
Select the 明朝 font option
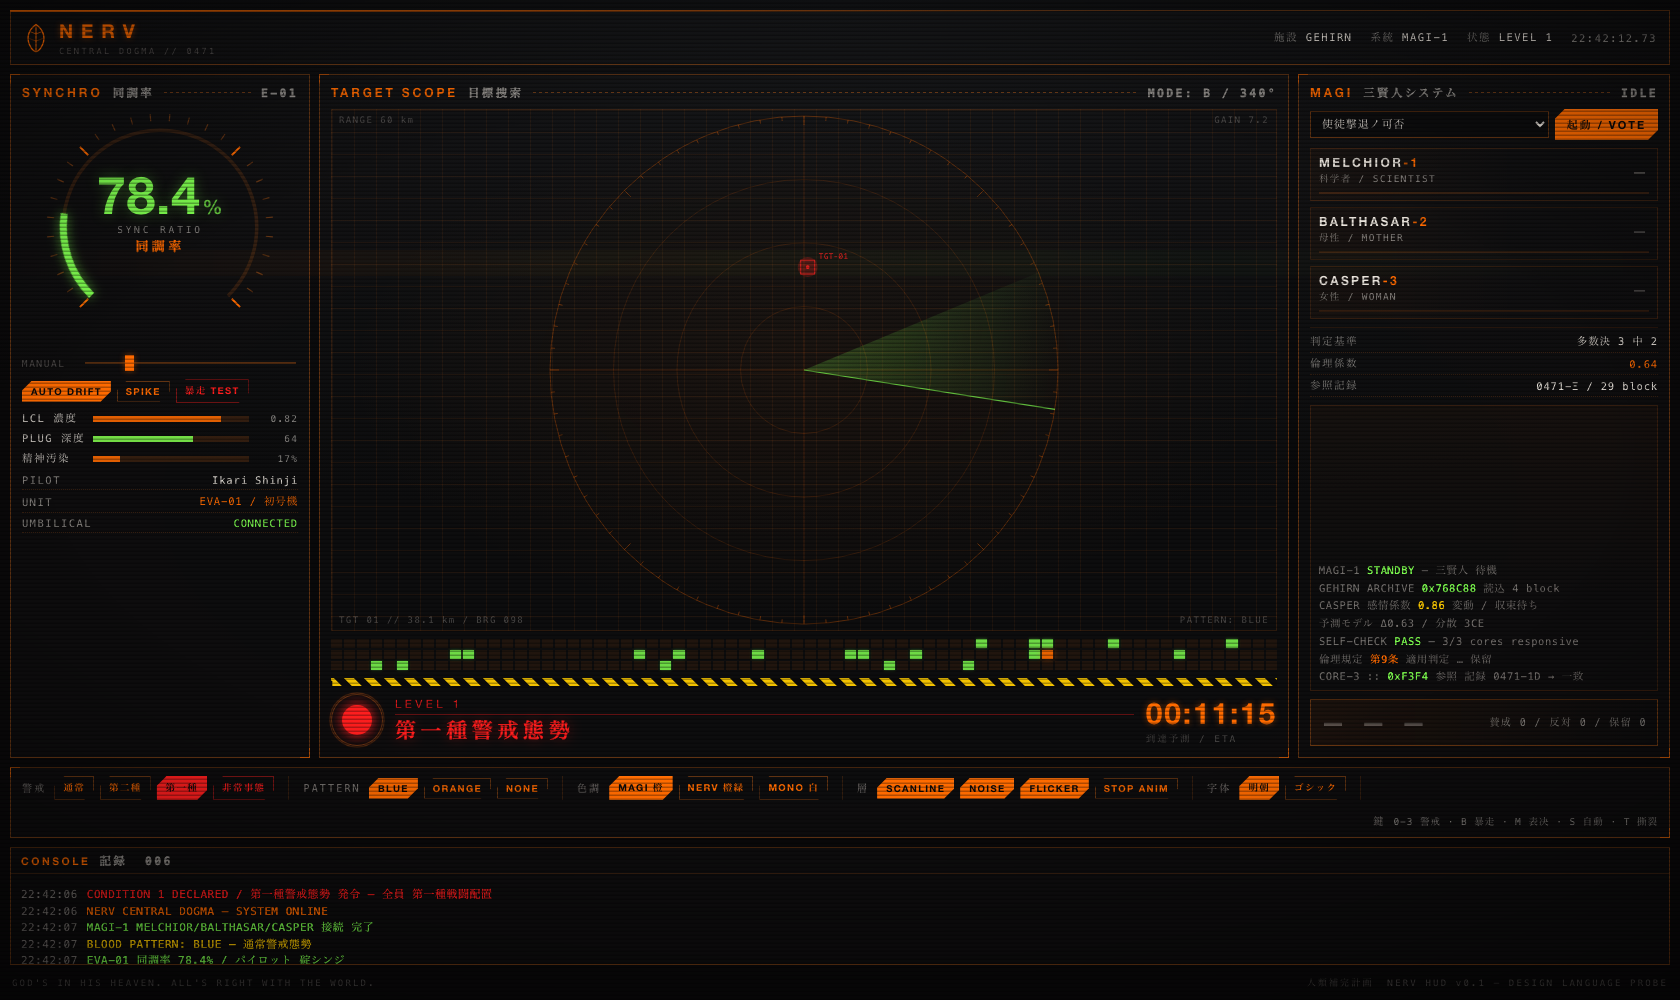(x=1259, y=788)
